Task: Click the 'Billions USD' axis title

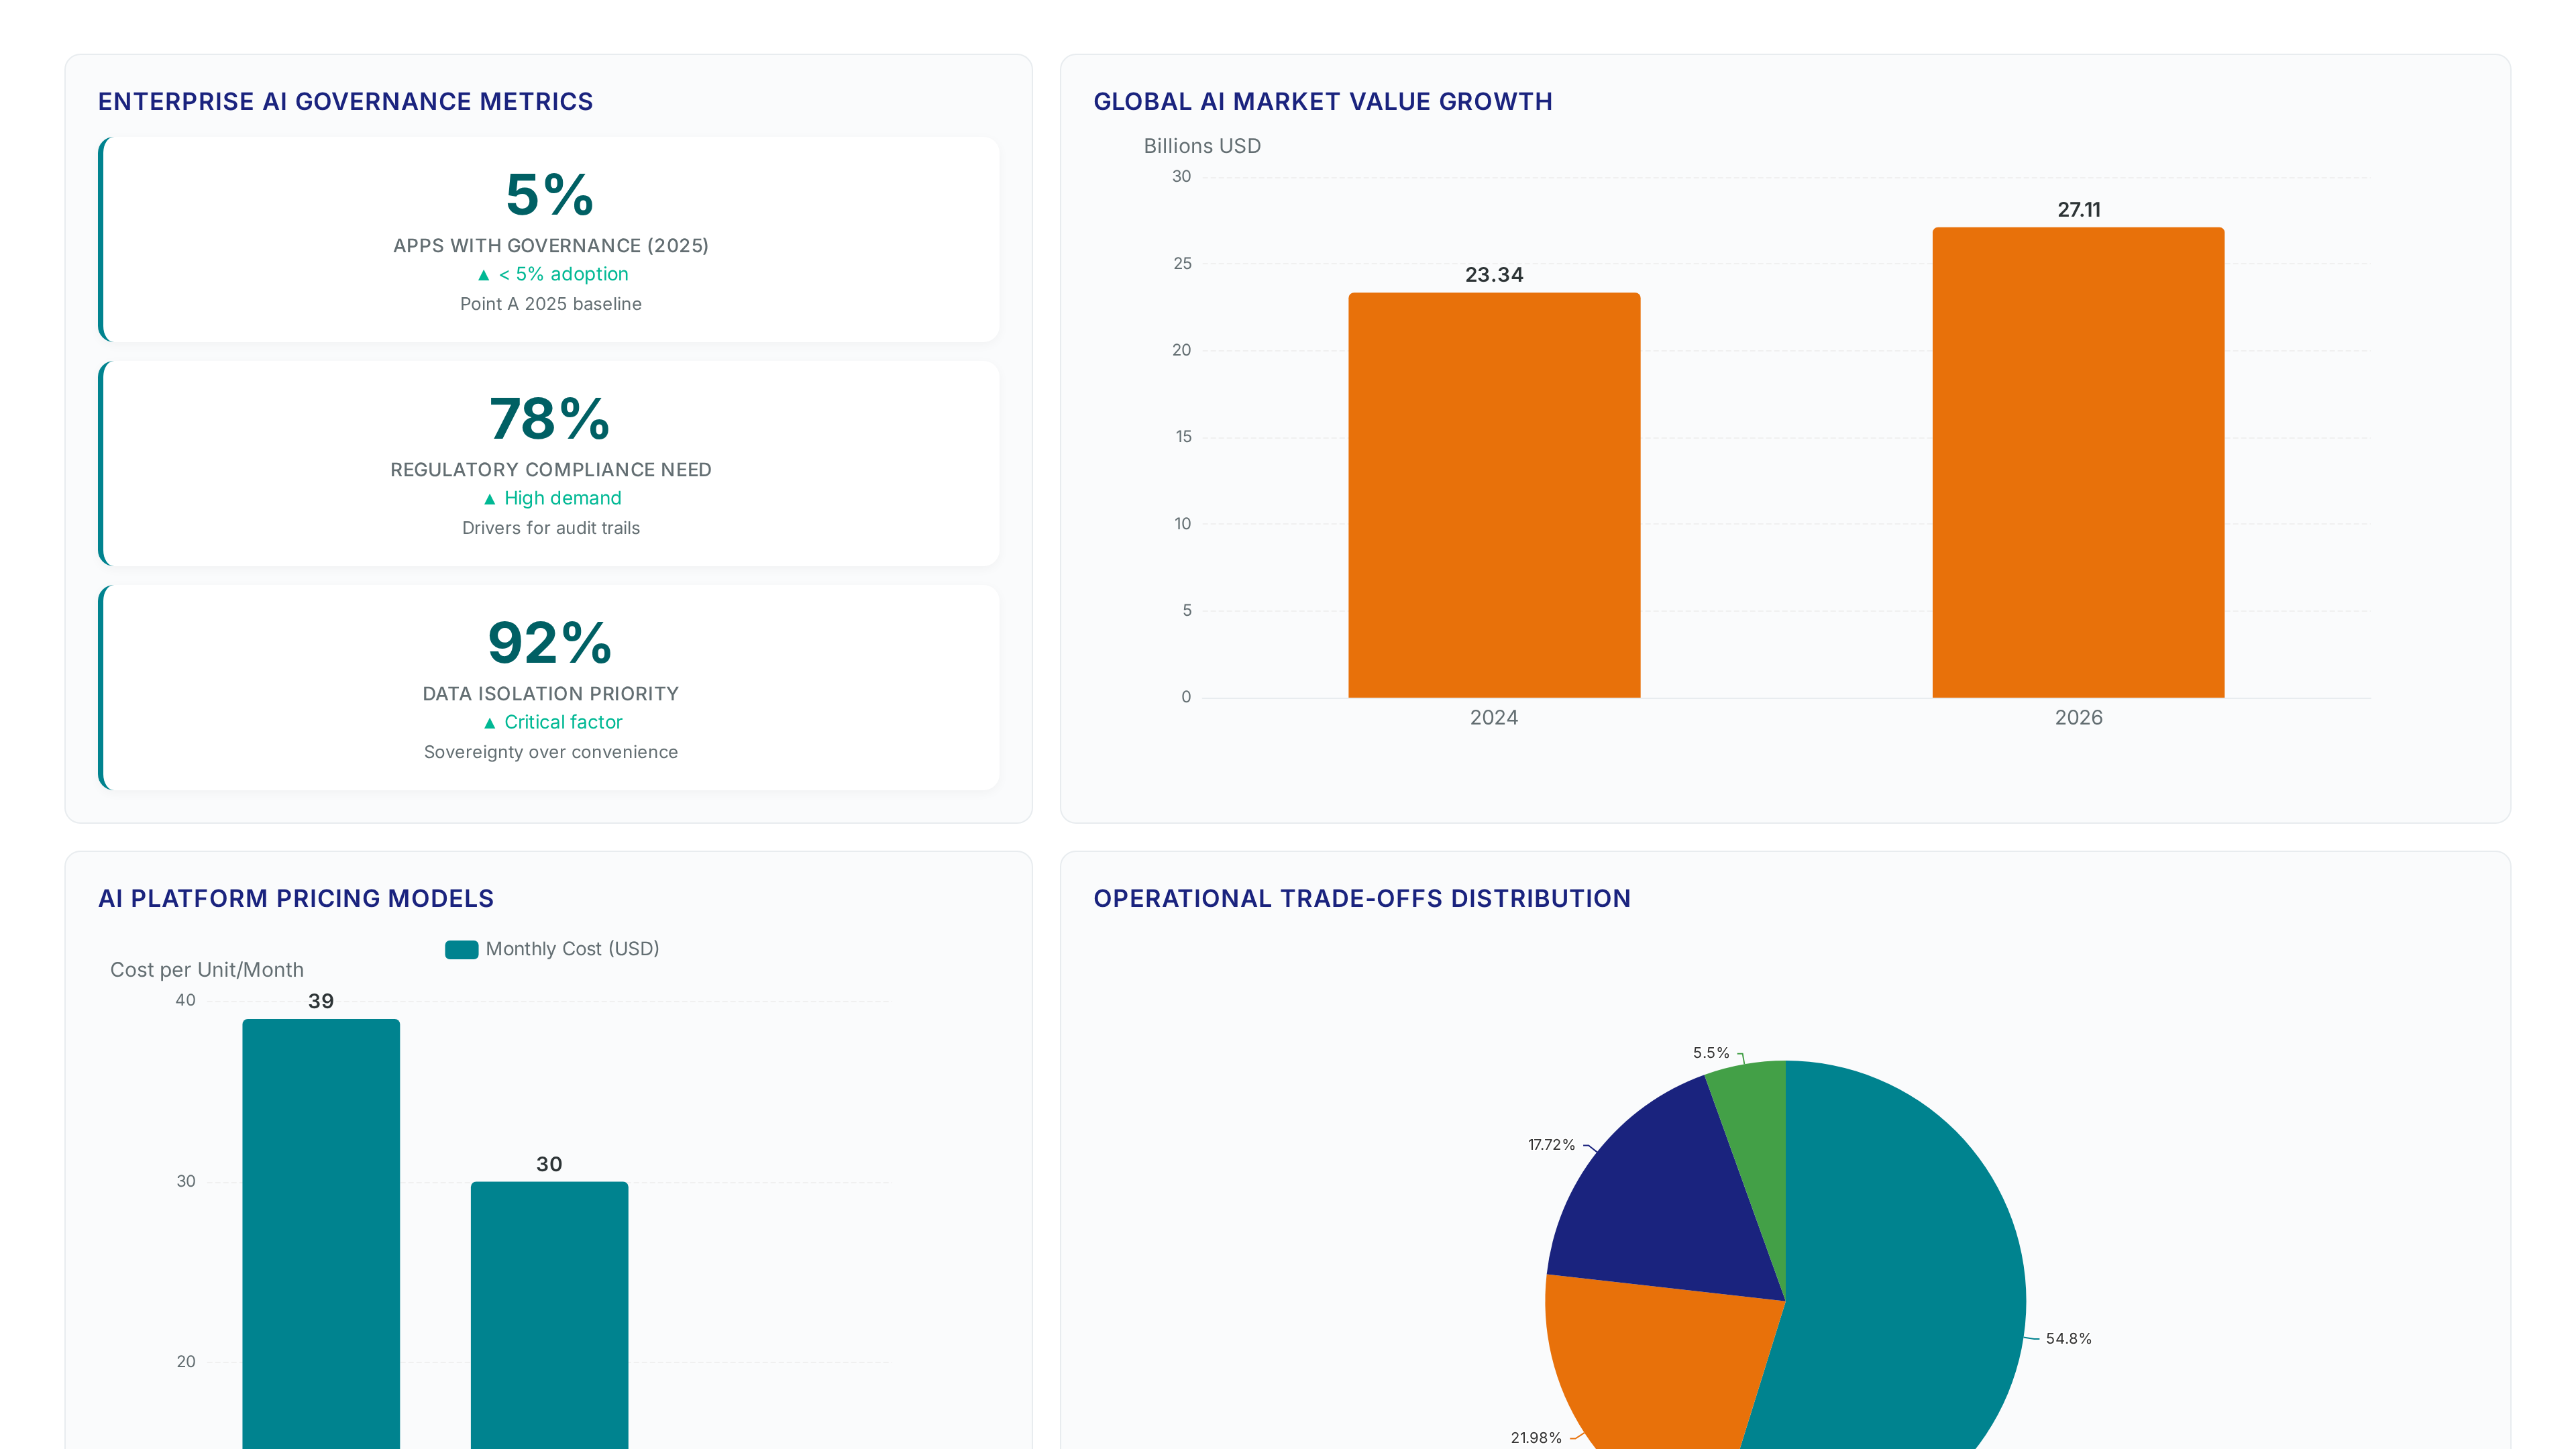Action: tap(1202, 146)
